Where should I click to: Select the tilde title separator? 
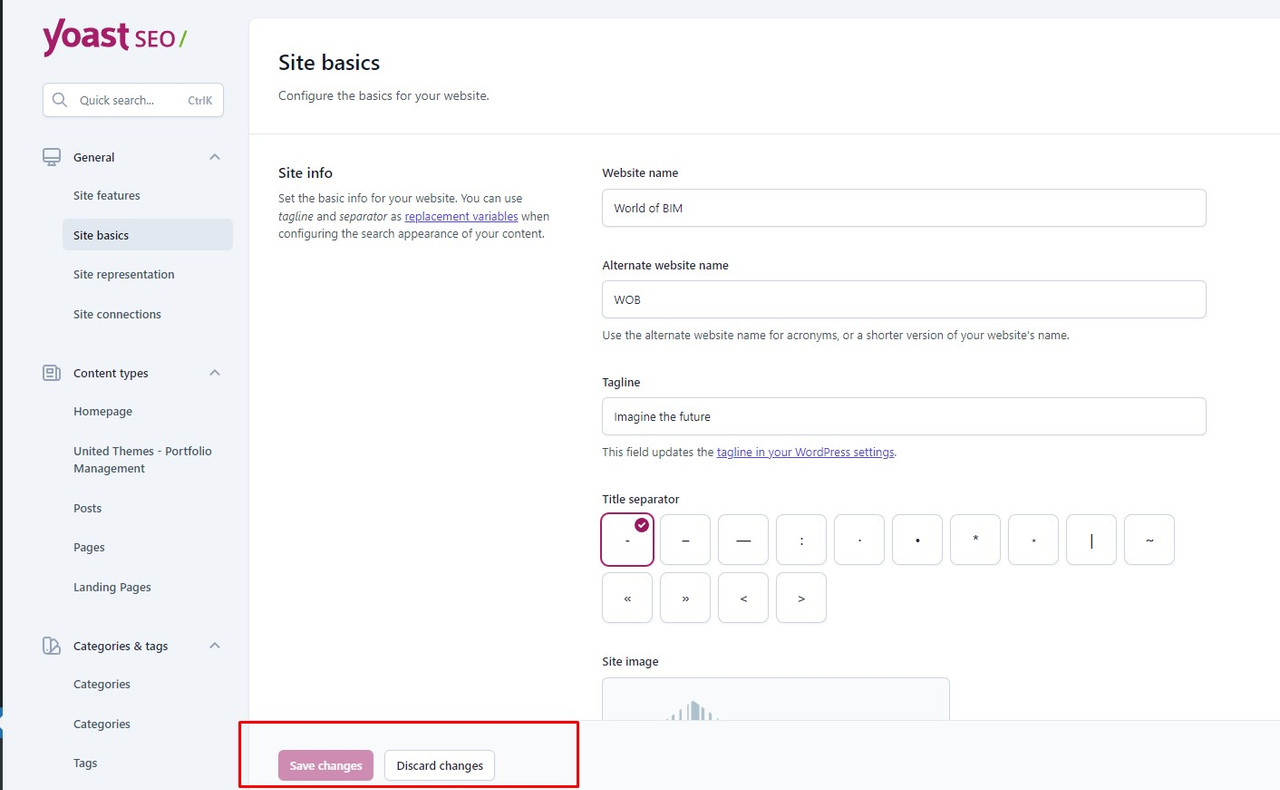click(1149, 540)
